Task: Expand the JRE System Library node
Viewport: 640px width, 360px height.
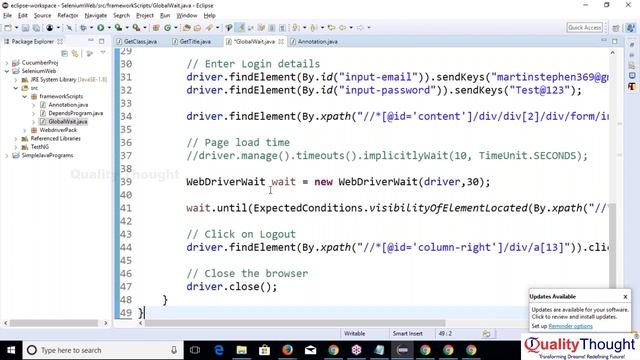Action: pyautogui.click(x=16, y=80)
